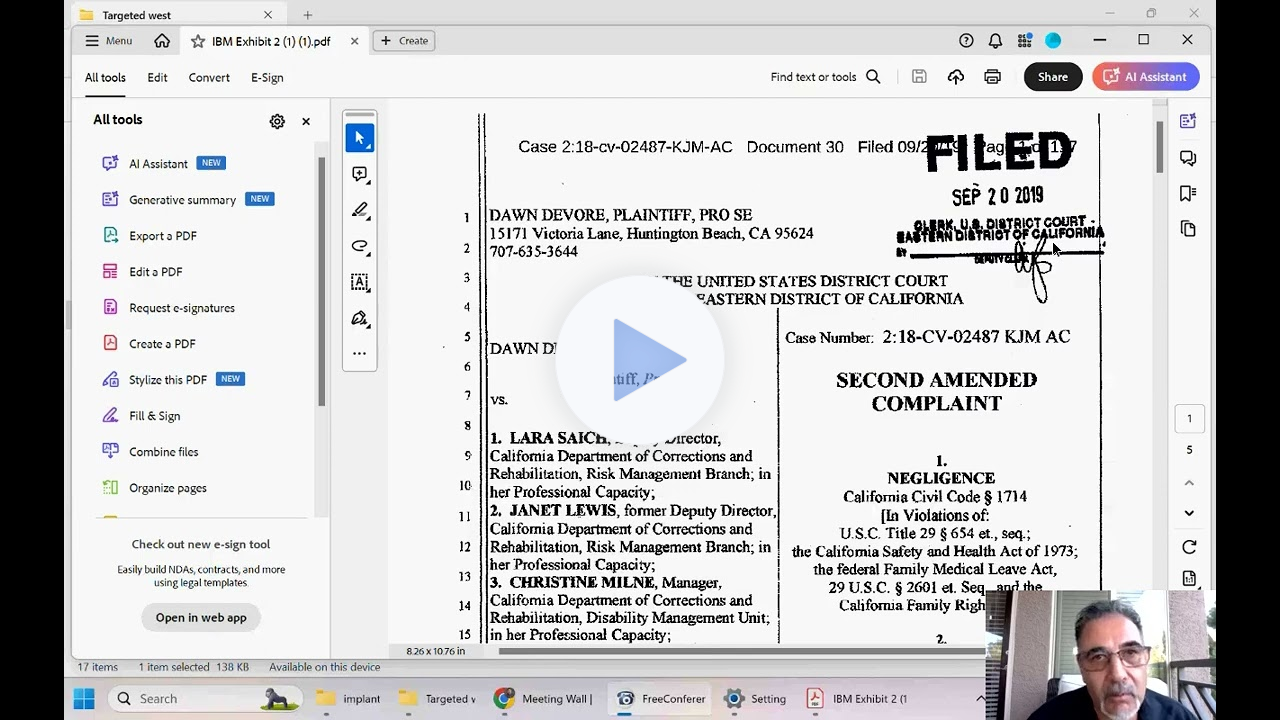The image size is (1280, 720).
Task: Go to next page with down chevron
Action: [x=1189, y=513]
